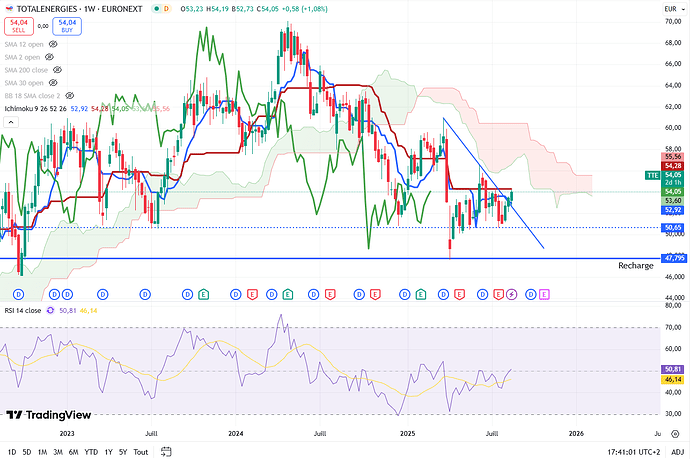The image size is (690, 459).
Task: Click the 0,00 spread value
Action: coord(43,26)
